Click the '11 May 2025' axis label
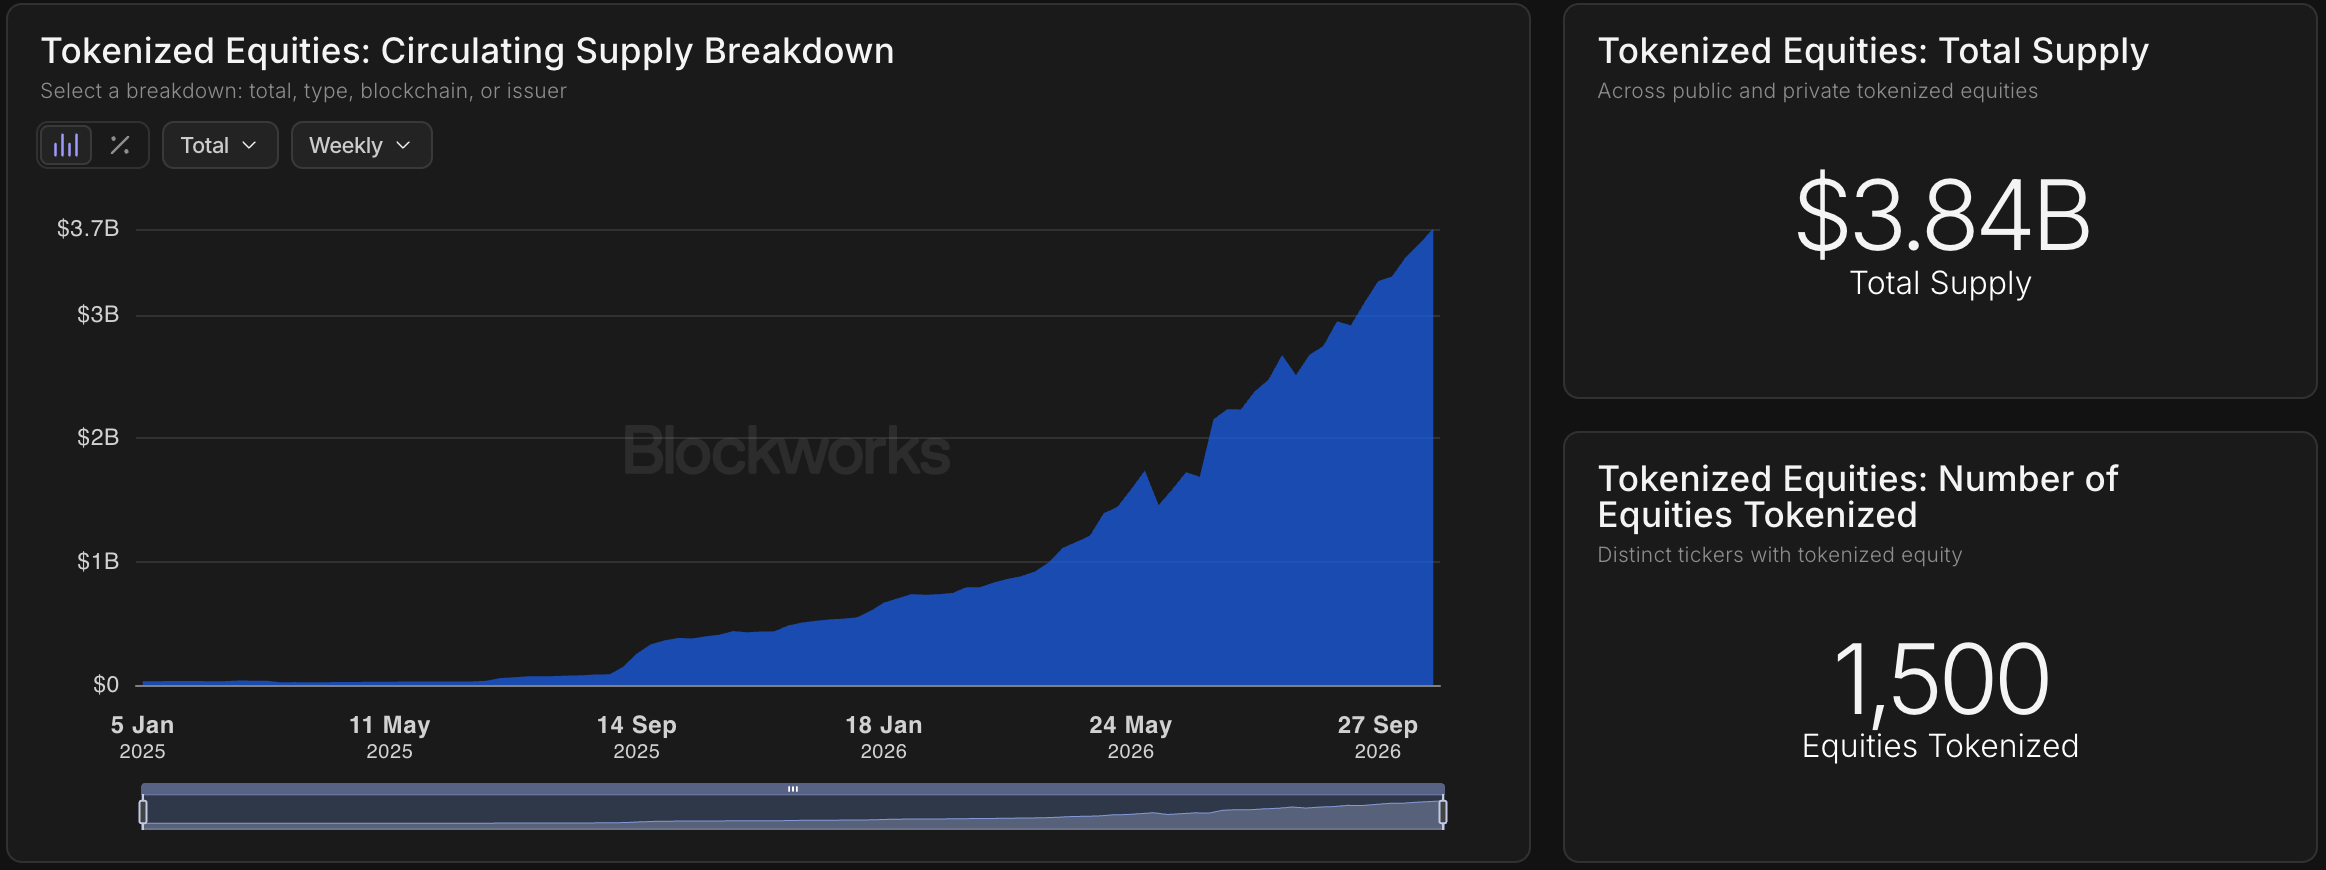The width and height of the screenshot is (2326, 870). point(389,737)
